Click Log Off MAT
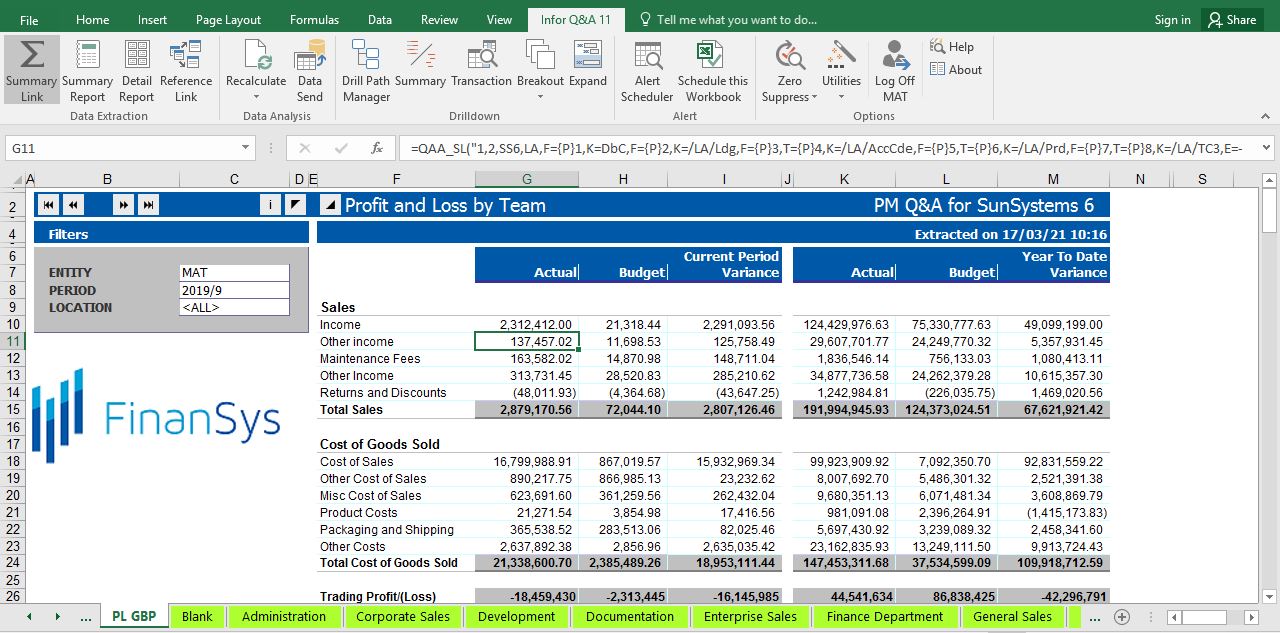The width and height of the screenshot is (1280, 633). [895, 71]
